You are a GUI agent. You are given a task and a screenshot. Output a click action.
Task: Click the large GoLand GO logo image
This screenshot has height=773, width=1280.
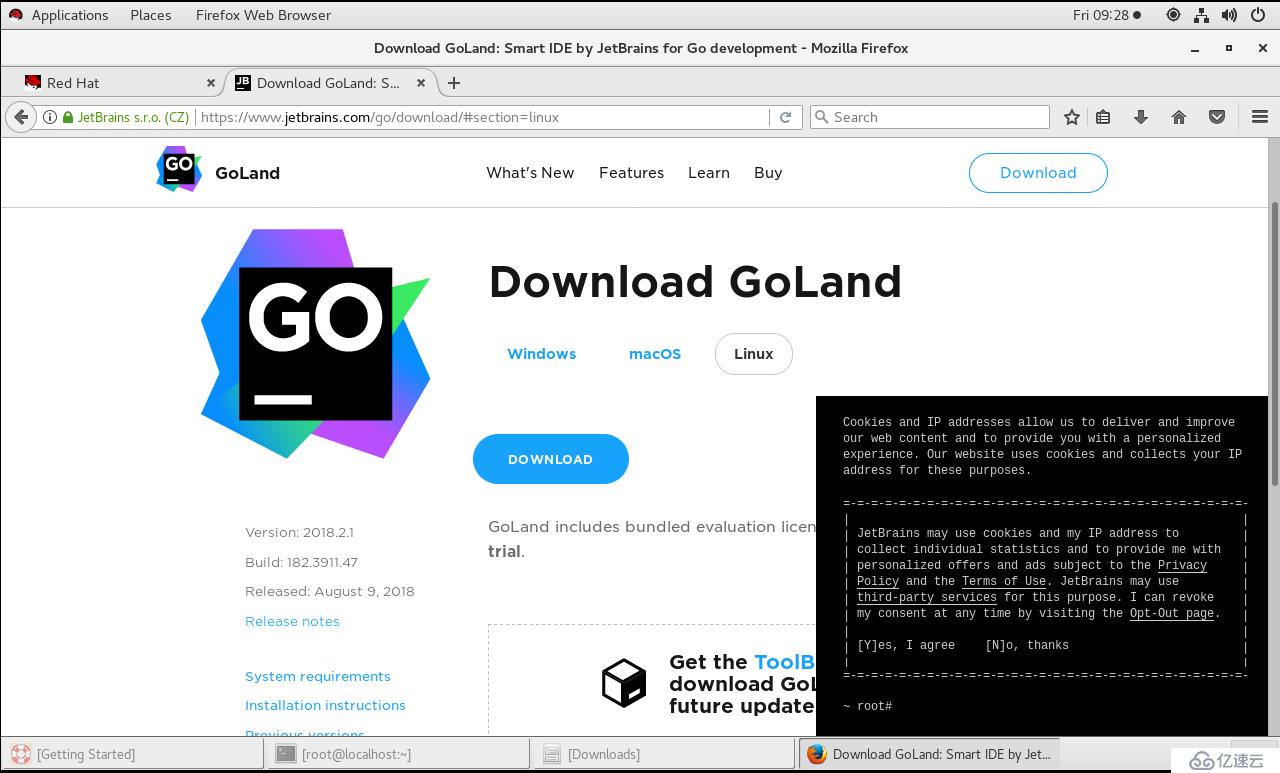pyautogui.click(x=316, y=343)
